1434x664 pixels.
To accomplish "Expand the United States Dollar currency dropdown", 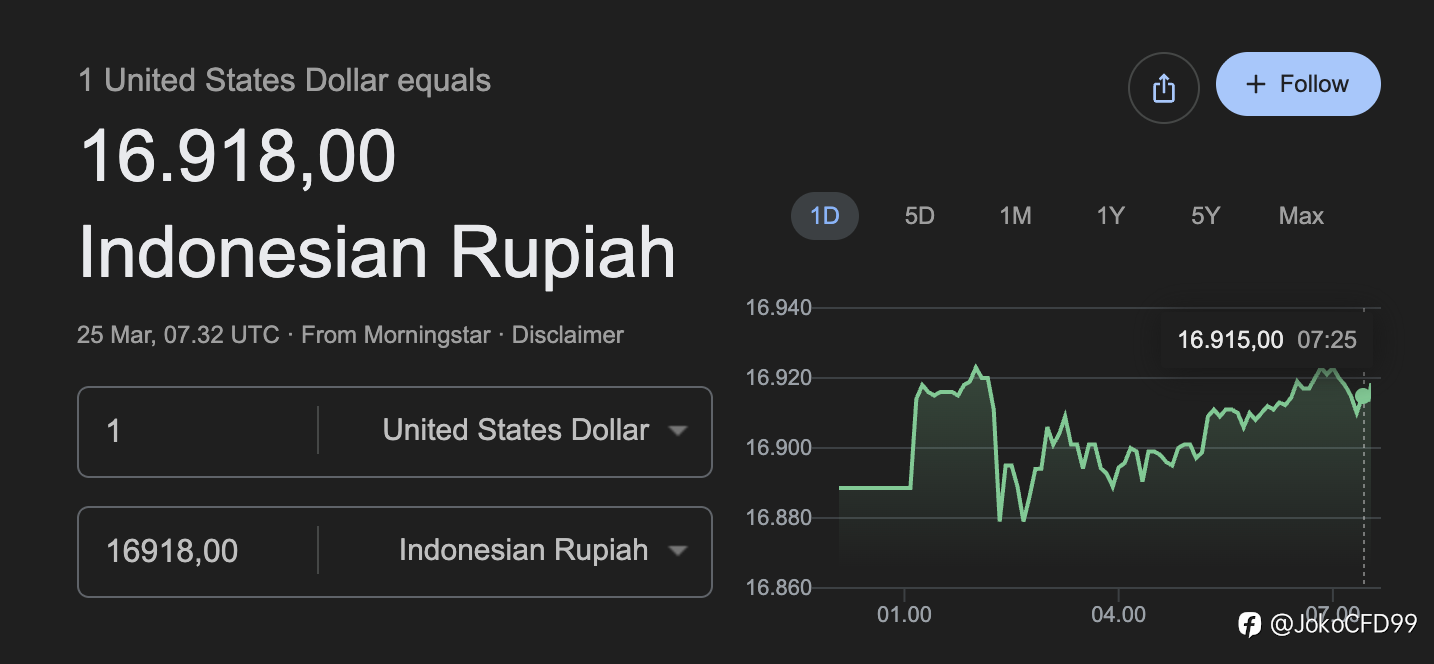I will point(530,431).
